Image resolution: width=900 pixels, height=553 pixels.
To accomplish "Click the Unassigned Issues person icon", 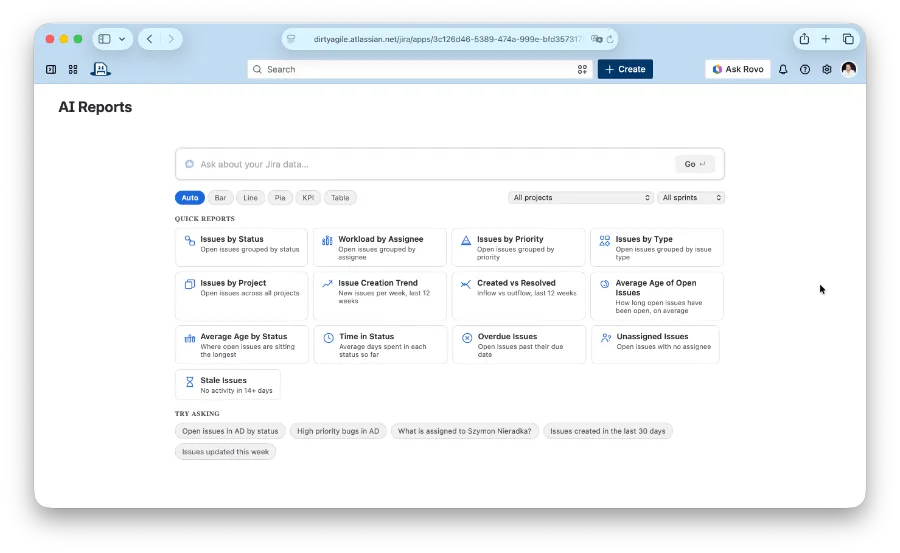I will pos(606,338).
